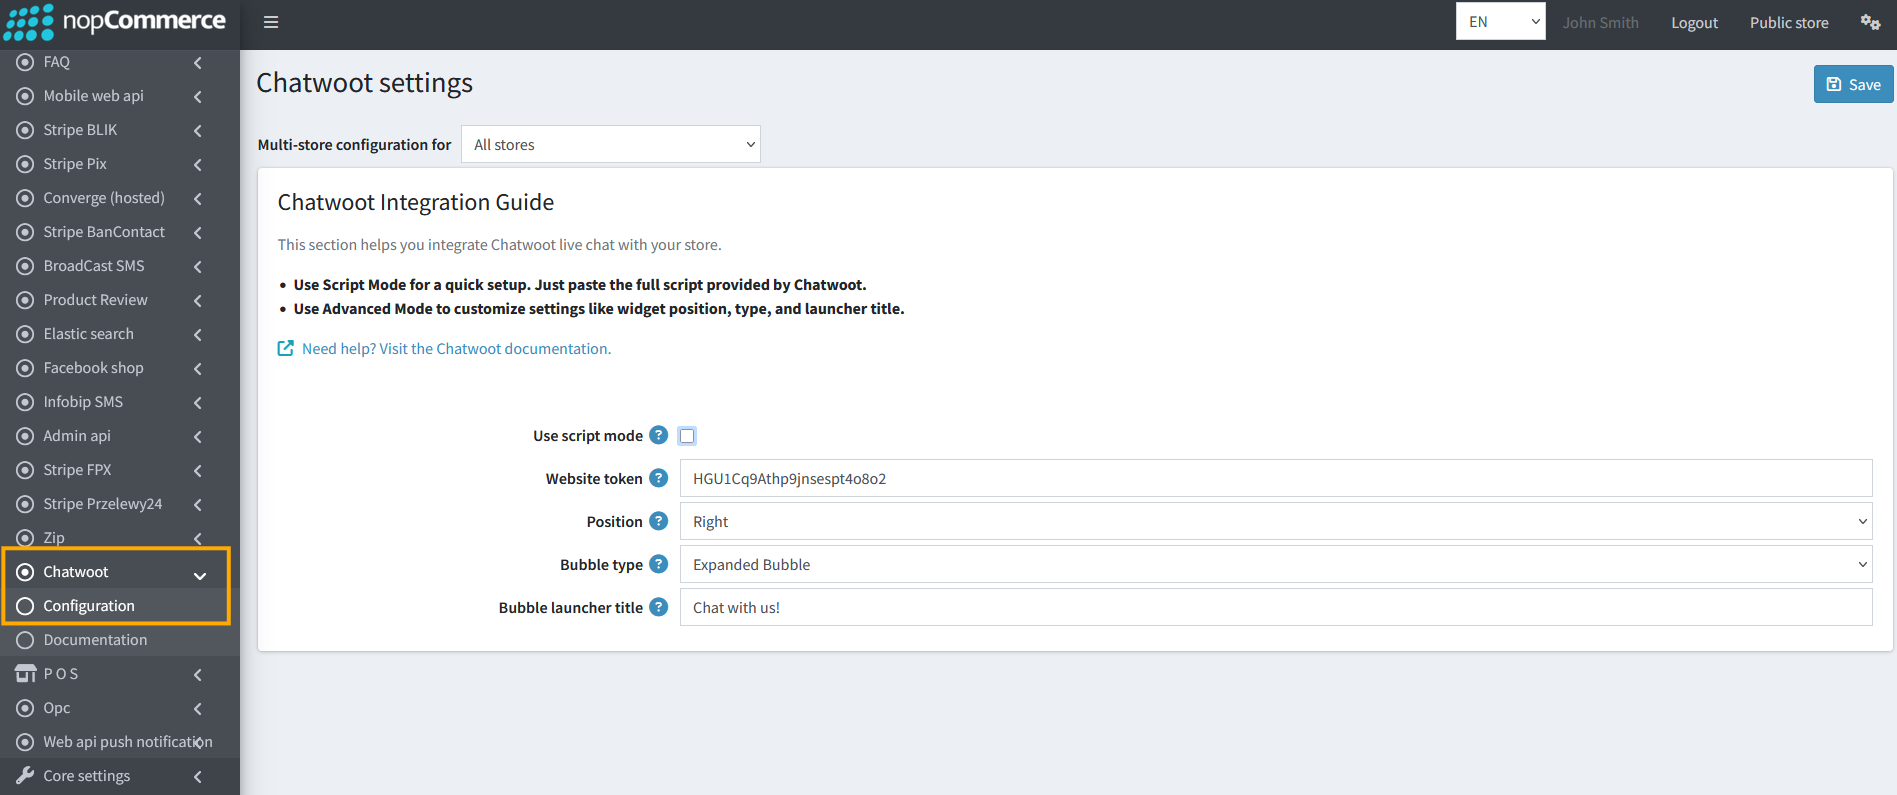Click the Admin api circle icon

tap(25, 436)
